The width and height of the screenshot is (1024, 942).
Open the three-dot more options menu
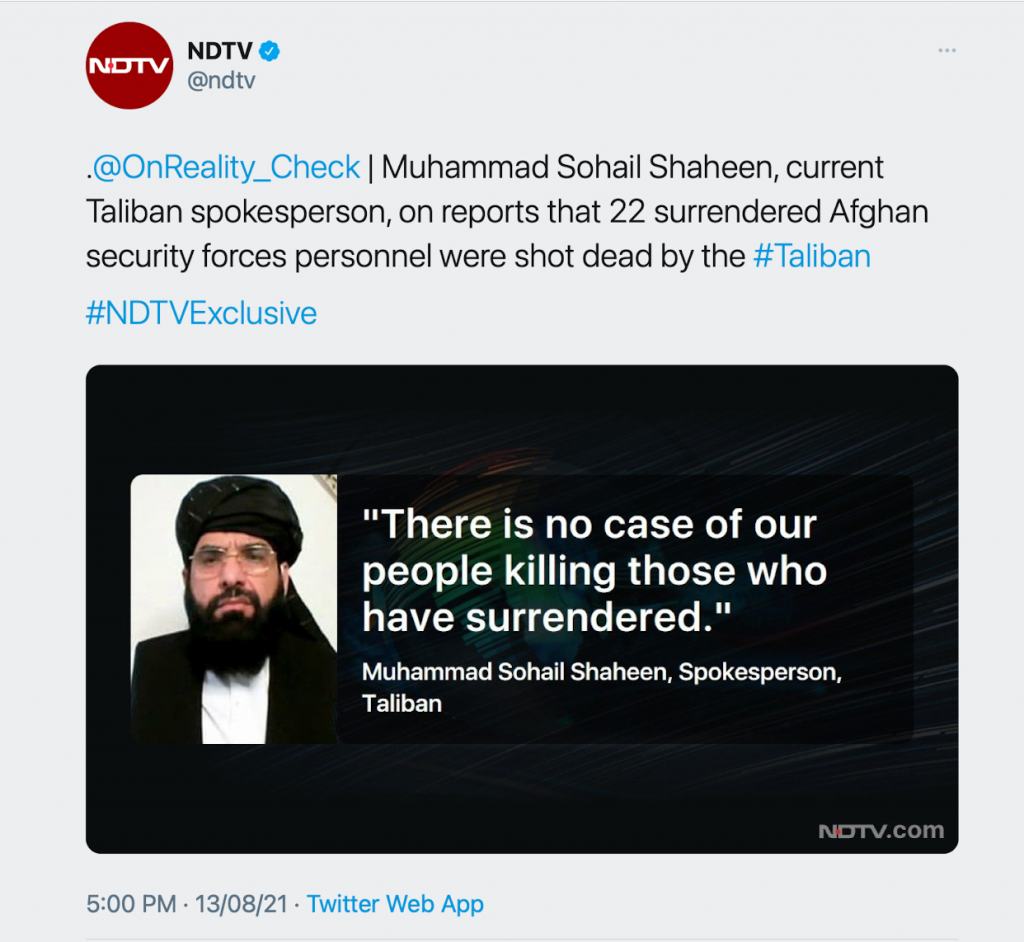tap(946, 51)
